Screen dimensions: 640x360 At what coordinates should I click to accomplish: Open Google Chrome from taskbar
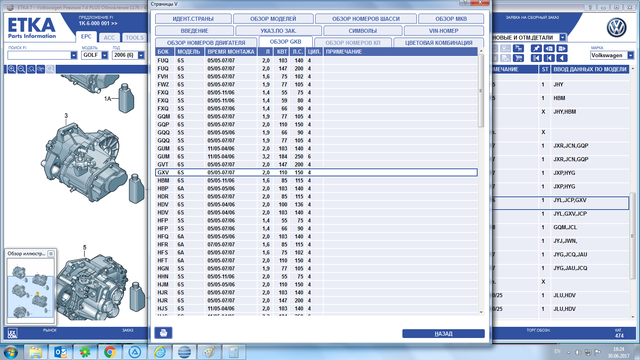[x=110, y=352]
